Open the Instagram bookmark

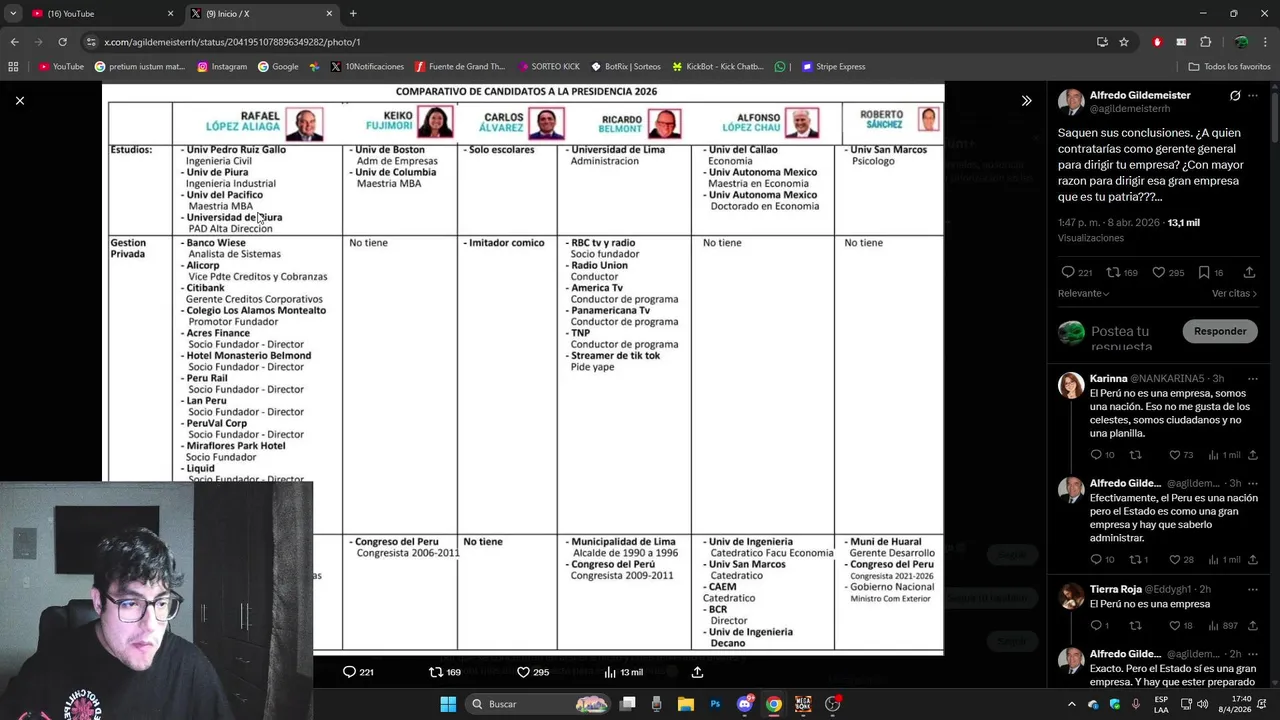tap(222, 67)
